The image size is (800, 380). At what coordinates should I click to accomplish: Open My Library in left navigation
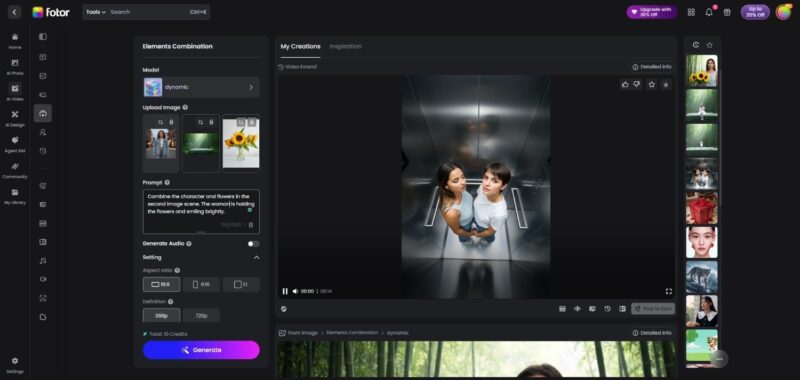[15, 196]
